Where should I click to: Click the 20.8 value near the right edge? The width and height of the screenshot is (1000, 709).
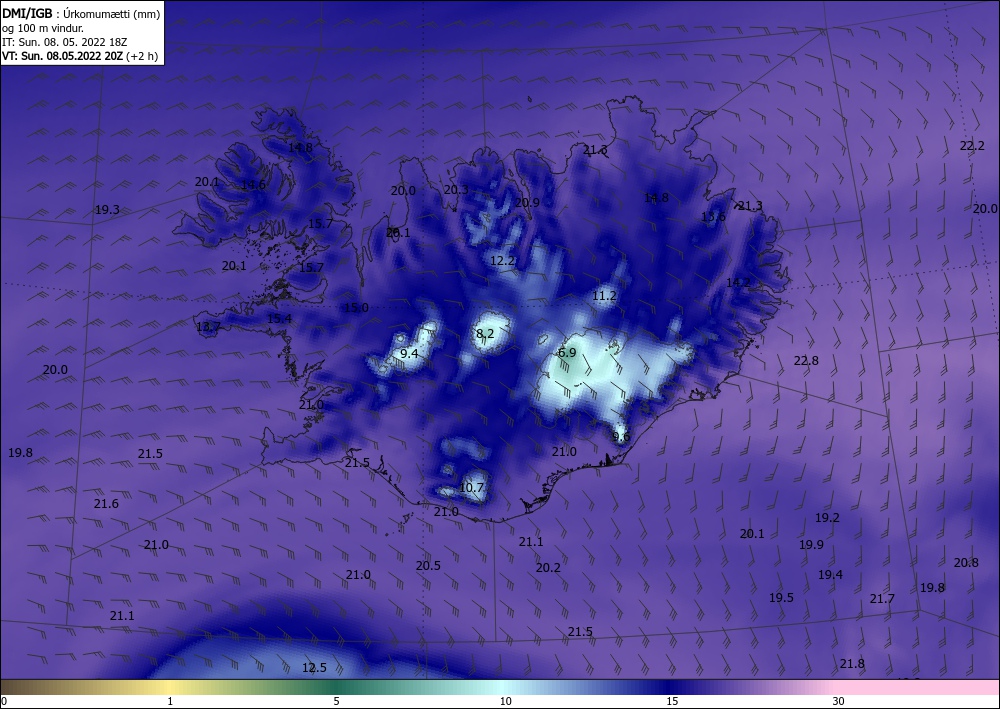(x=966, y=562)
